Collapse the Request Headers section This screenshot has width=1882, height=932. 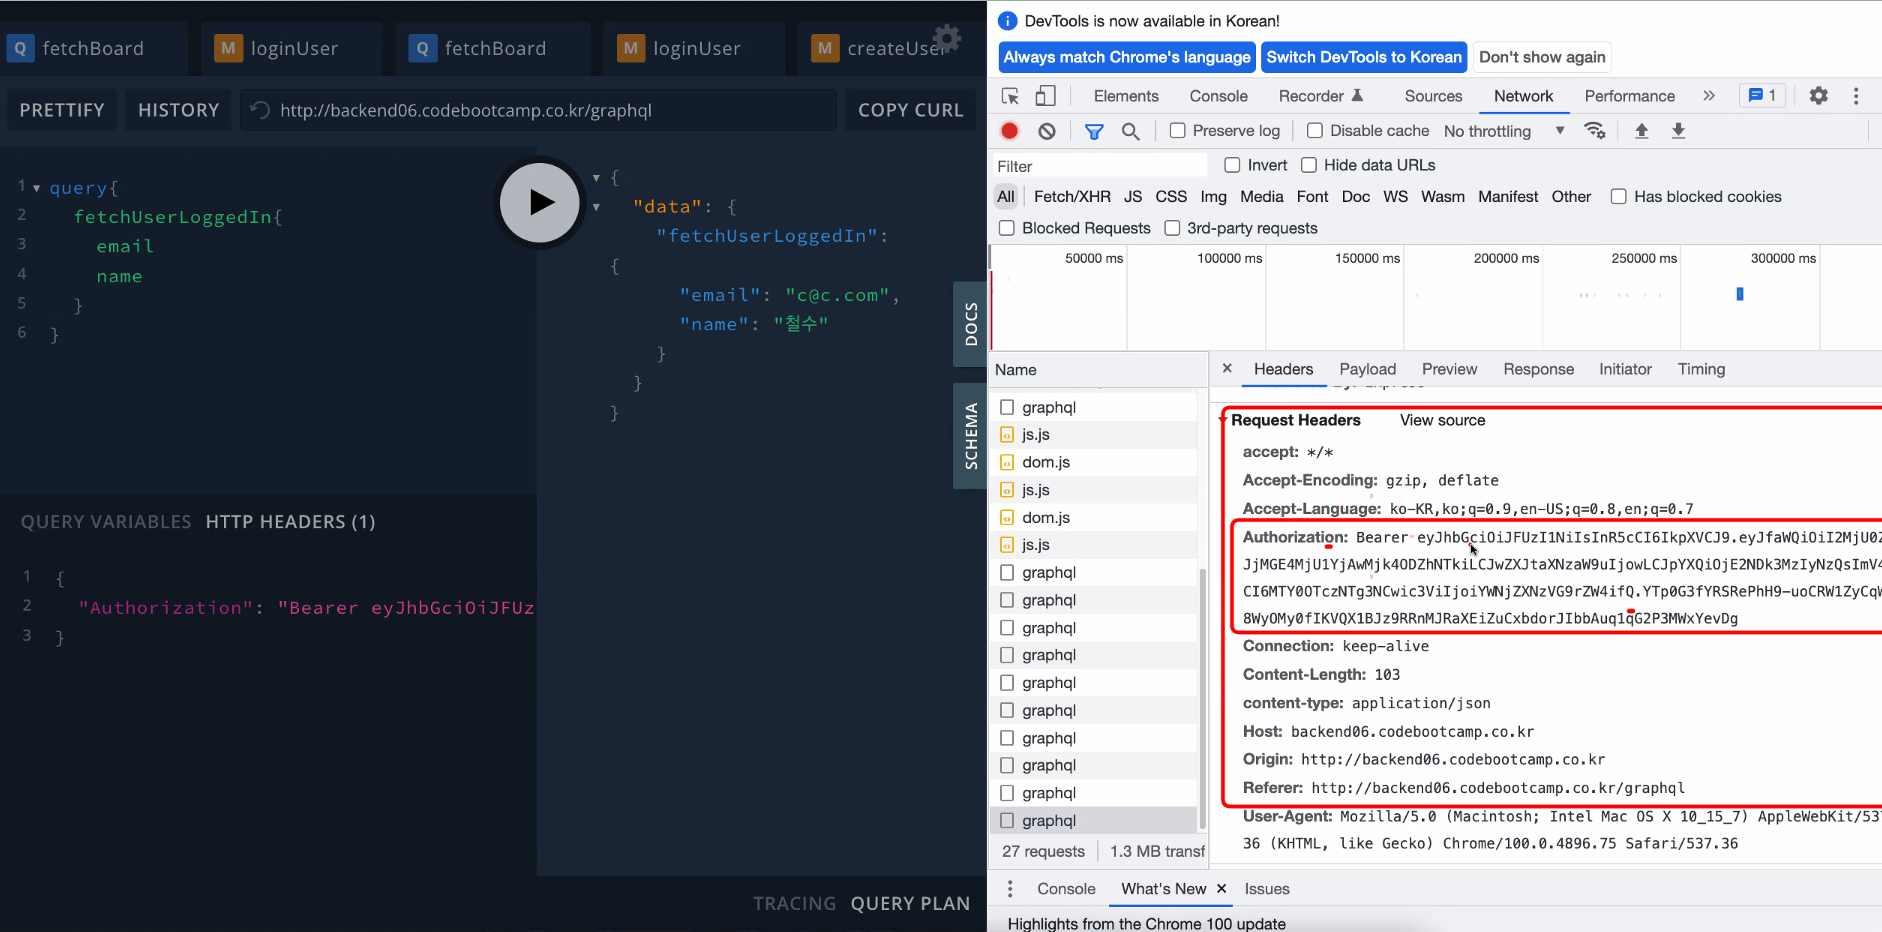pos(1223,420)
